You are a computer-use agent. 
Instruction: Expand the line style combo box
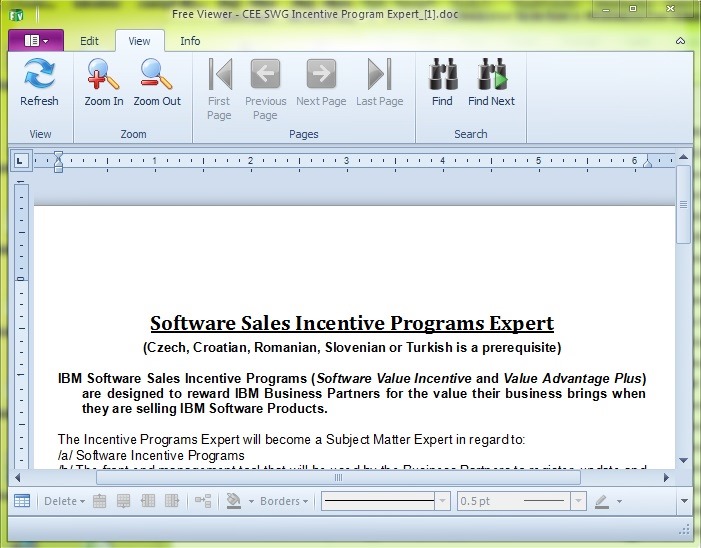pyautogui.click(x=442, y=501)
